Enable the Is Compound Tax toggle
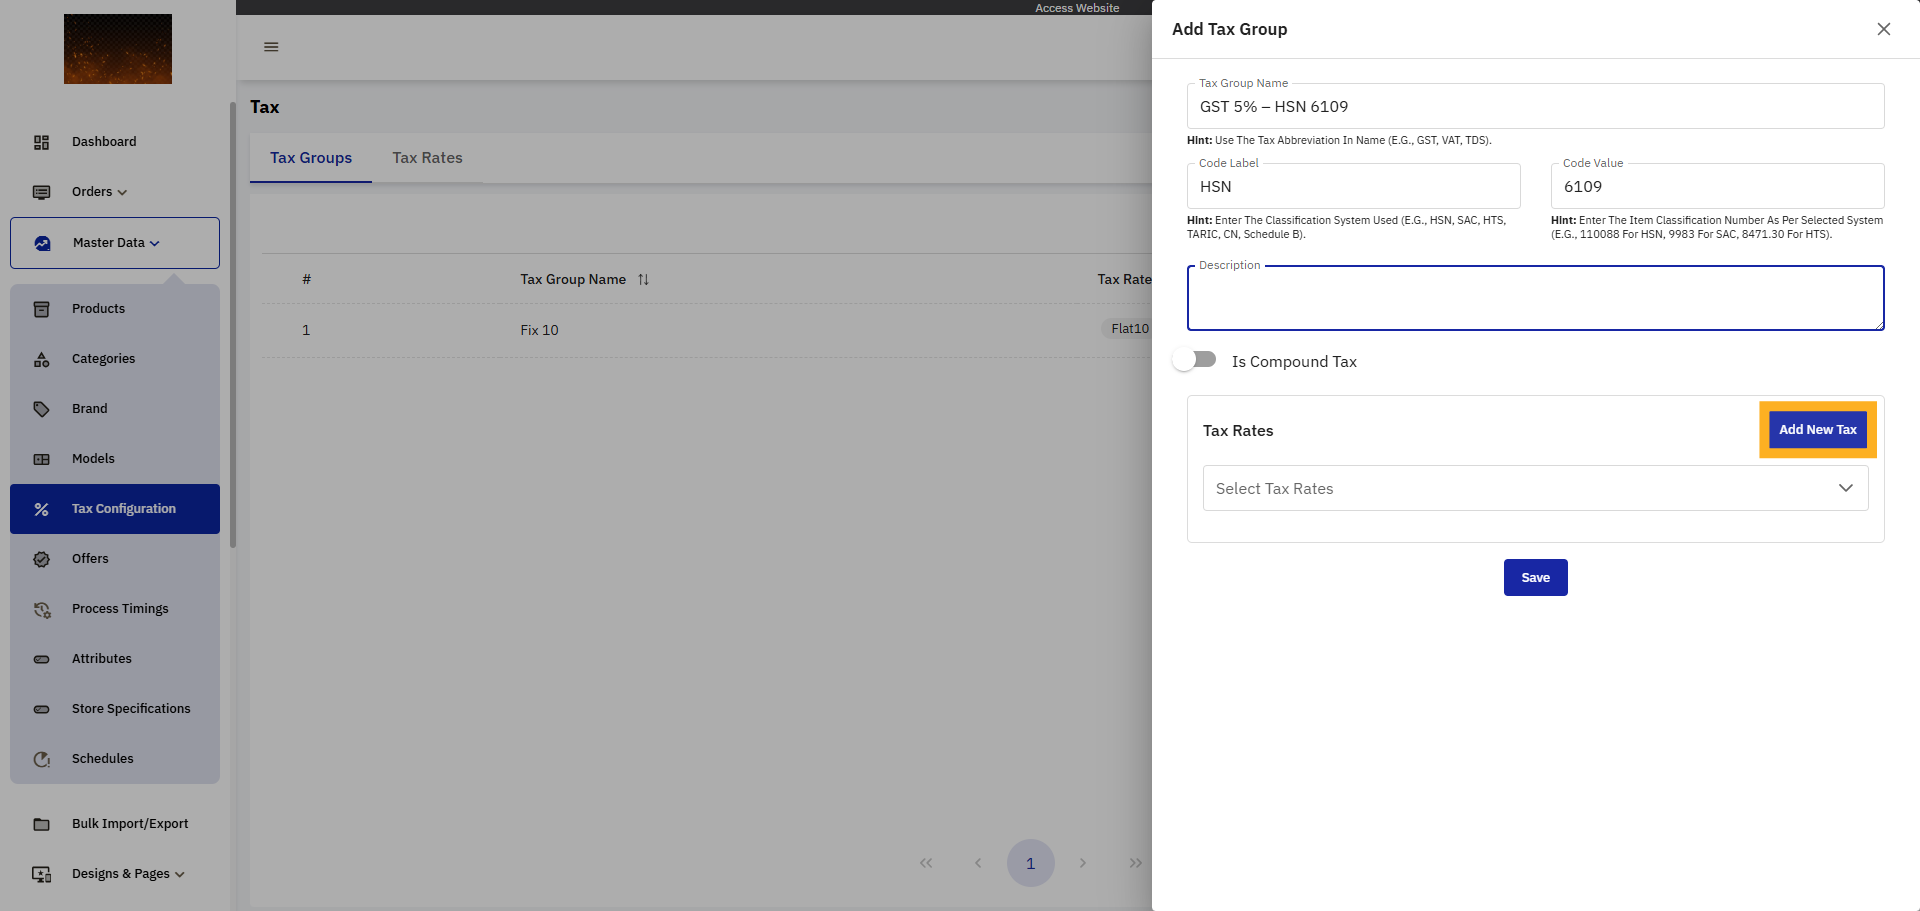The height and width of the screenshot is (911, 1920). click(1195, 360)
